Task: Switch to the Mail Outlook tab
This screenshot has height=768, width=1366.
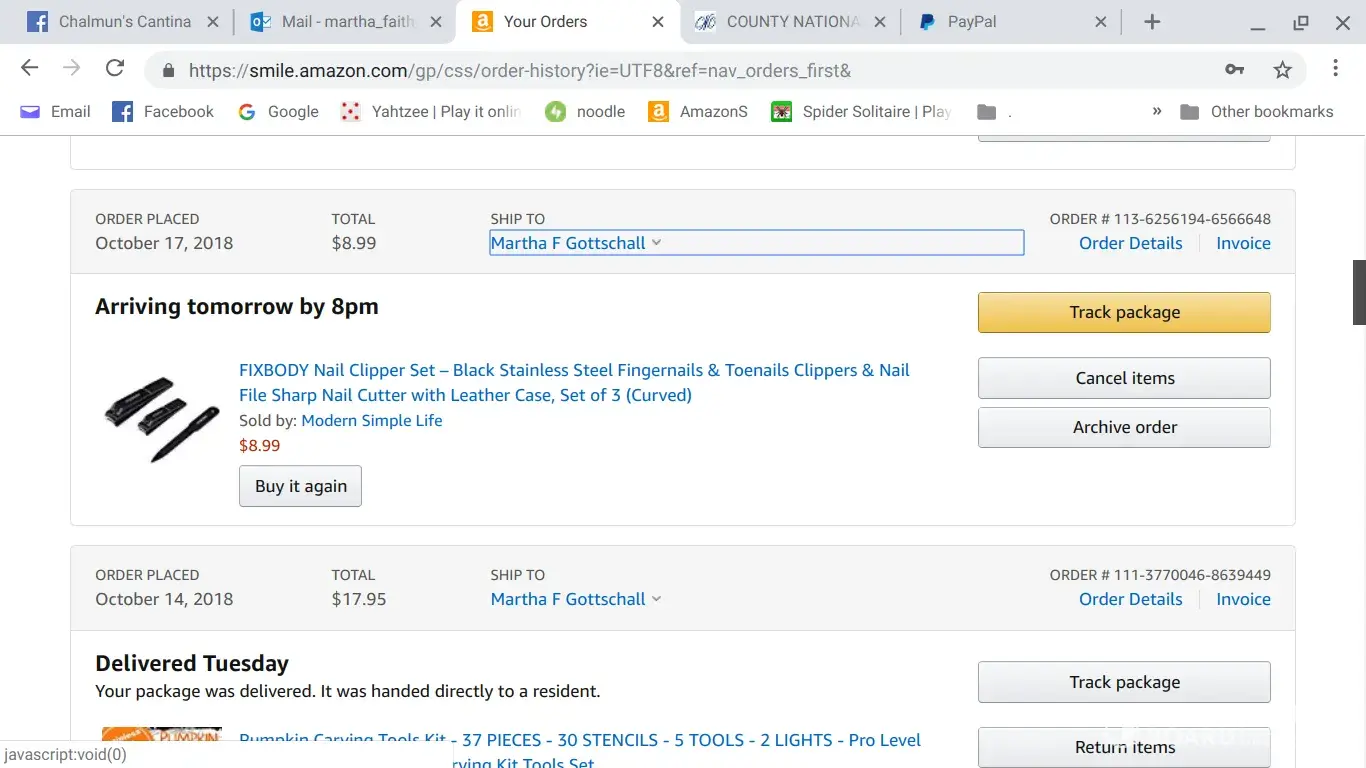Action: point(345,22)
